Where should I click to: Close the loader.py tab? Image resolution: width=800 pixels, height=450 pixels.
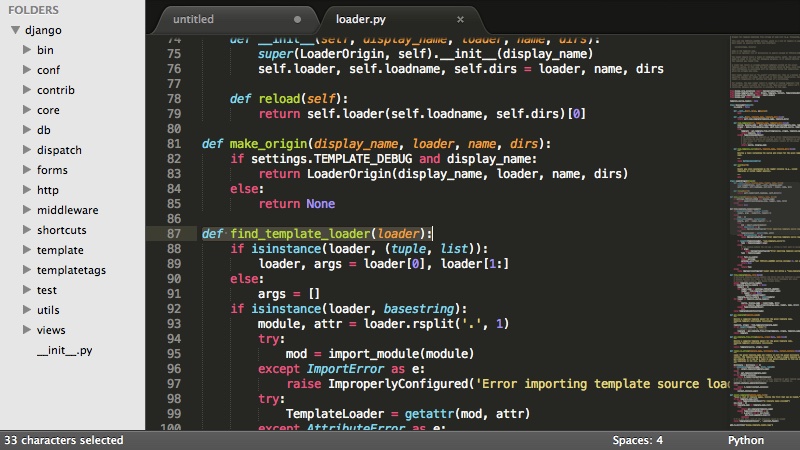(460, 19)
